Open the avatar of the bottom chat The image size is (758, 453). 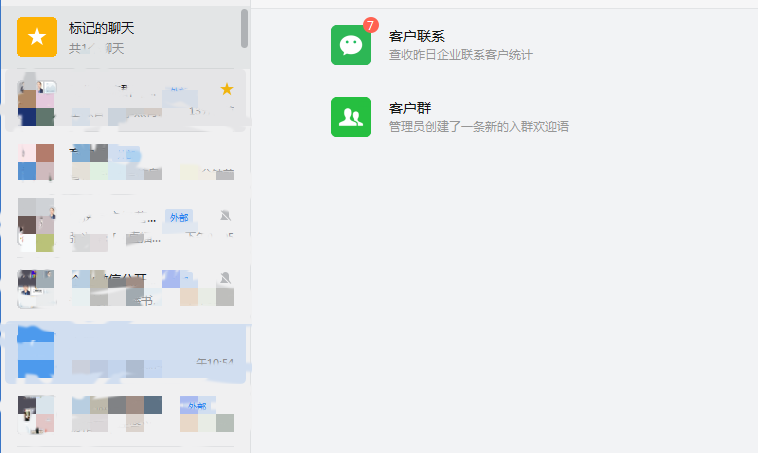37,414
